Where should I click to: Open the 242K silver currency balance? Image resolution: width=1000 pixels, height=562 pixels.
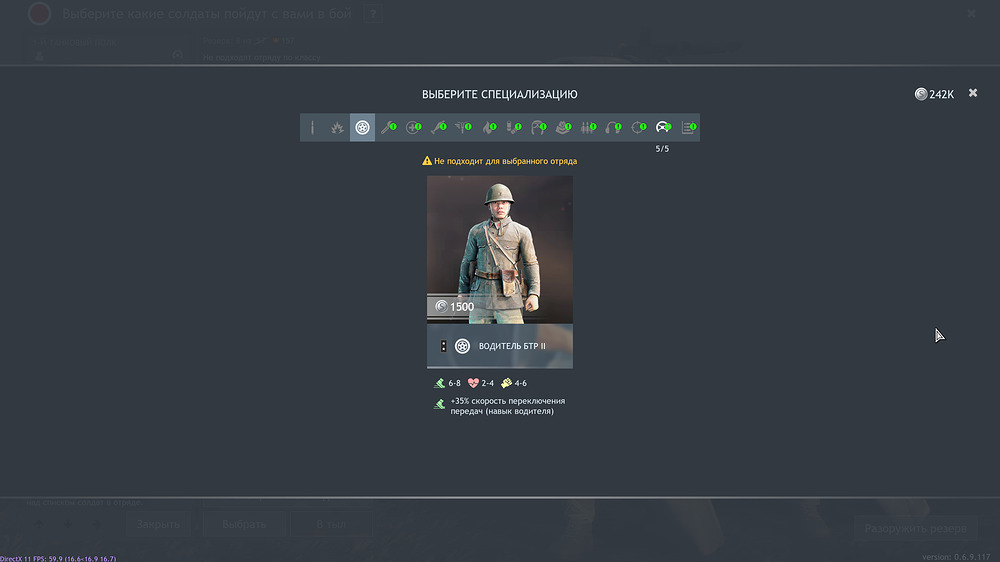pyautogui.click(x=934, y=94)
